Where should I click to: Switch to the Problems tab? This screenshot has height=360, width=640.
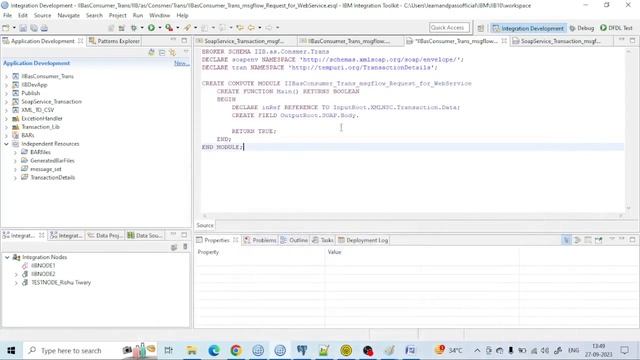click(260, 240)
